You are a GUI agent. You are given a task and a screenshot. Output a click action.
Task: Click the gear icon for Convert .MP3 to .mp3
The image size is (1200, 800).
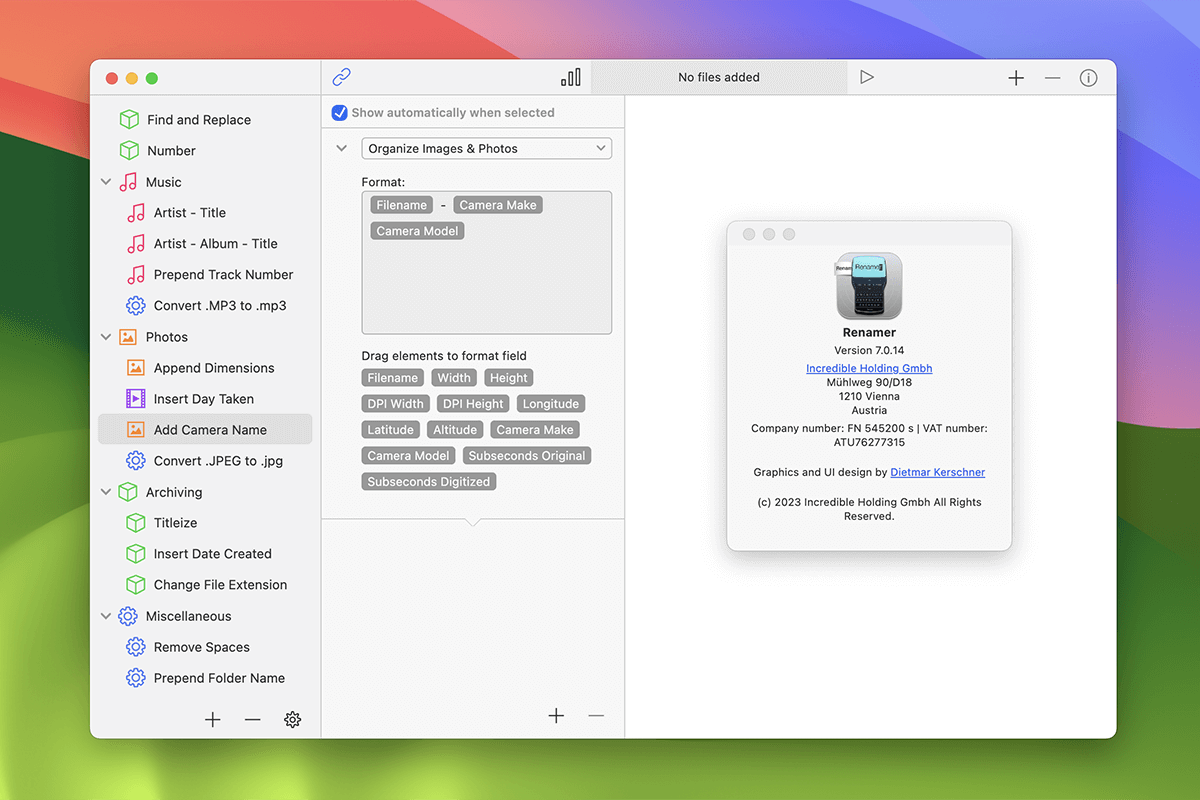point(136,306)
